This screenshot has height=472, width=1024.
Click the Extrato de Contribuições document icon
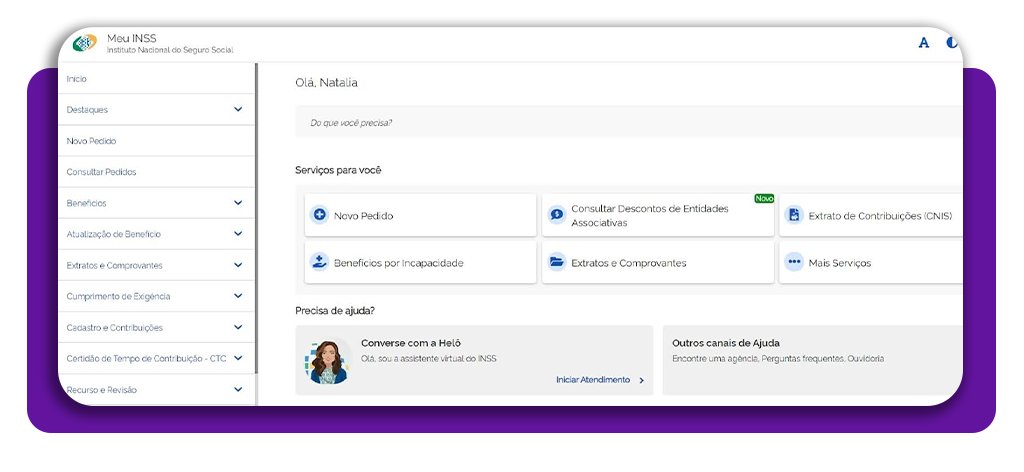coord(794,215)
